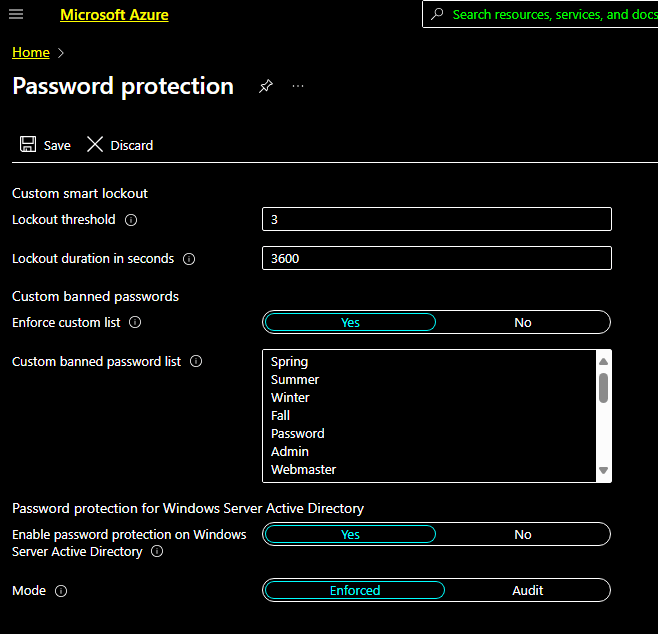Set Enforce custom list to No
This screenshot has height=634, width=658.
(522, 322)
